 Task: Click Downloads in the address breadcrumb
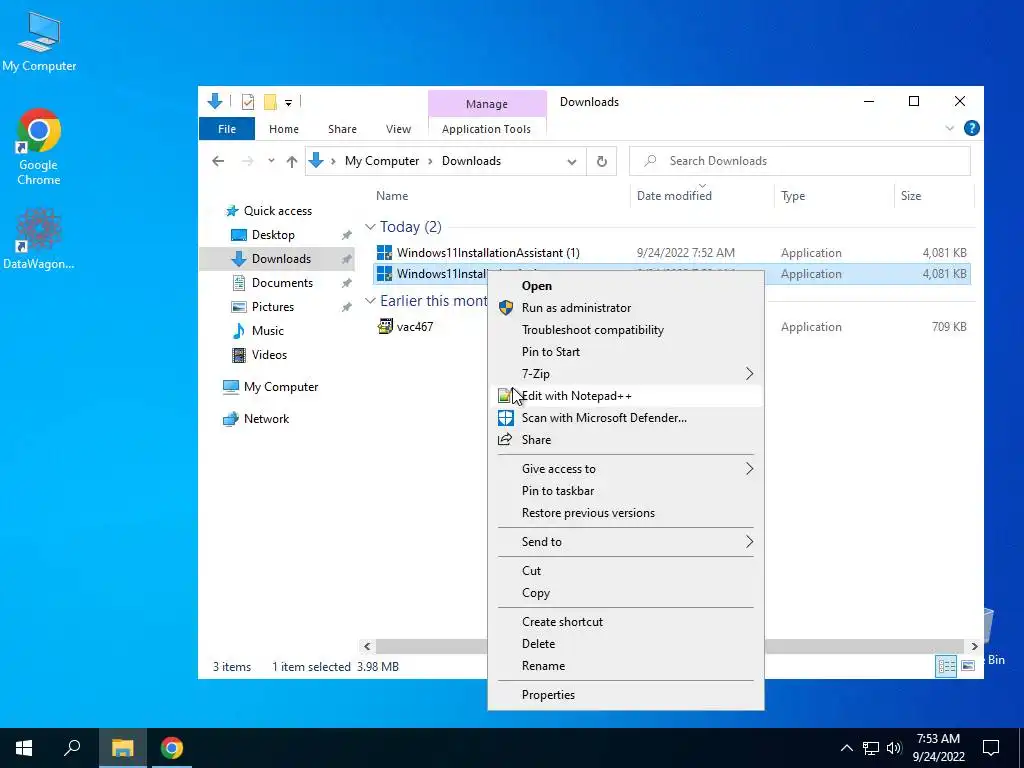pyautogui.click(x=472, y=161)
